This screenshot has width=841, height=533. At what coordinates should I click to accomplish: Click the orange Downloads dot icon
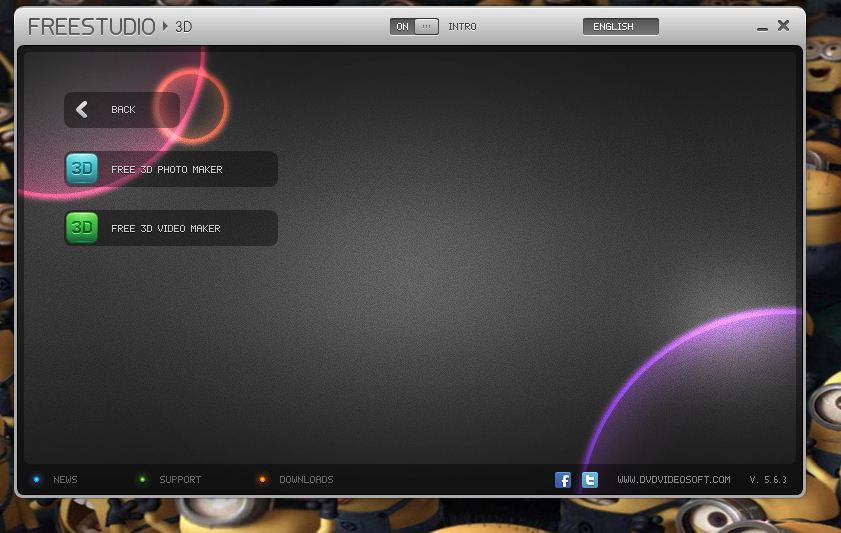pyautogui.click(x=262, y=479)
